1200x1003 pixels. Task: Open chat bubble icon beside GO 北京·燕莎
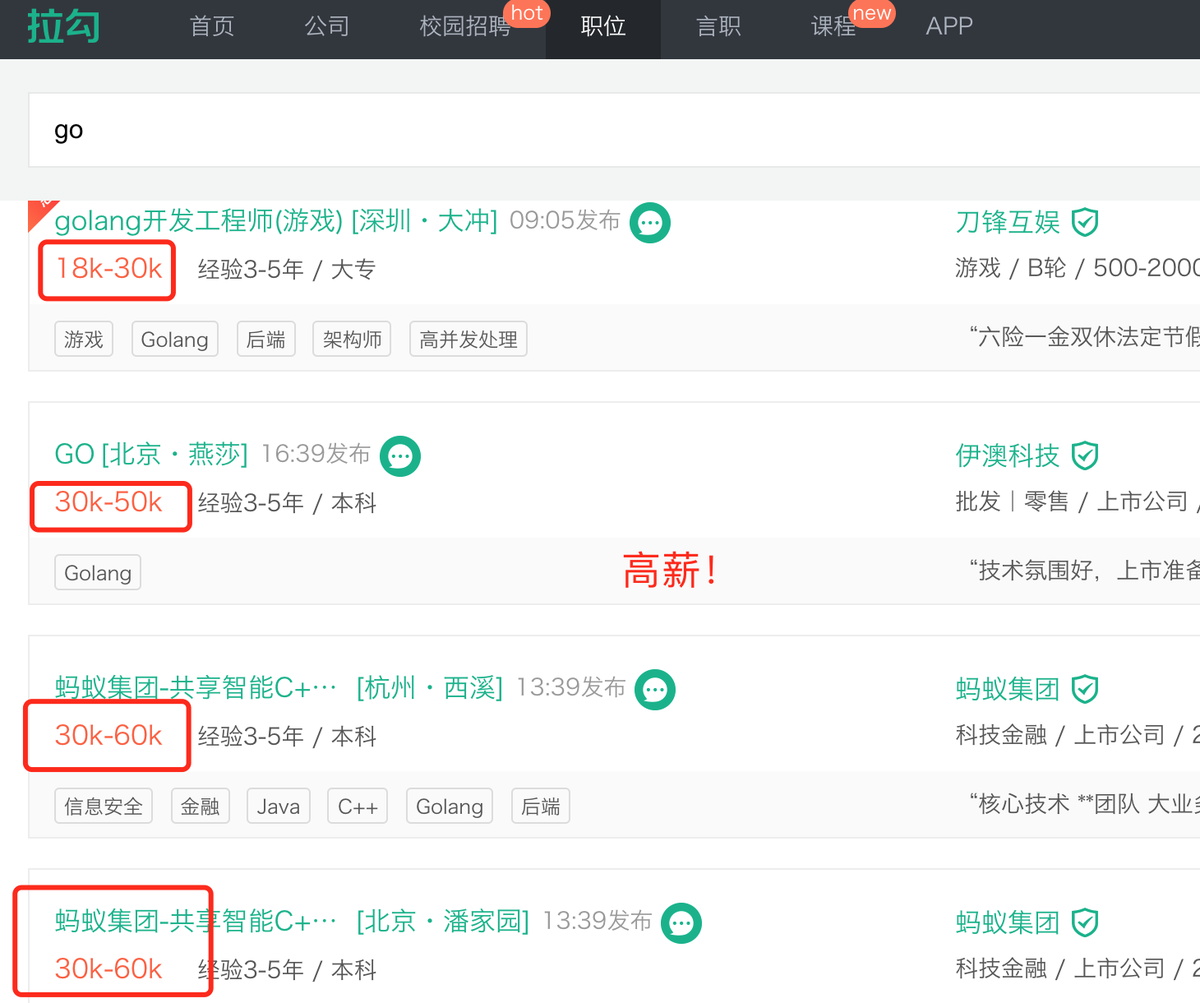click(x=400, y=456)
